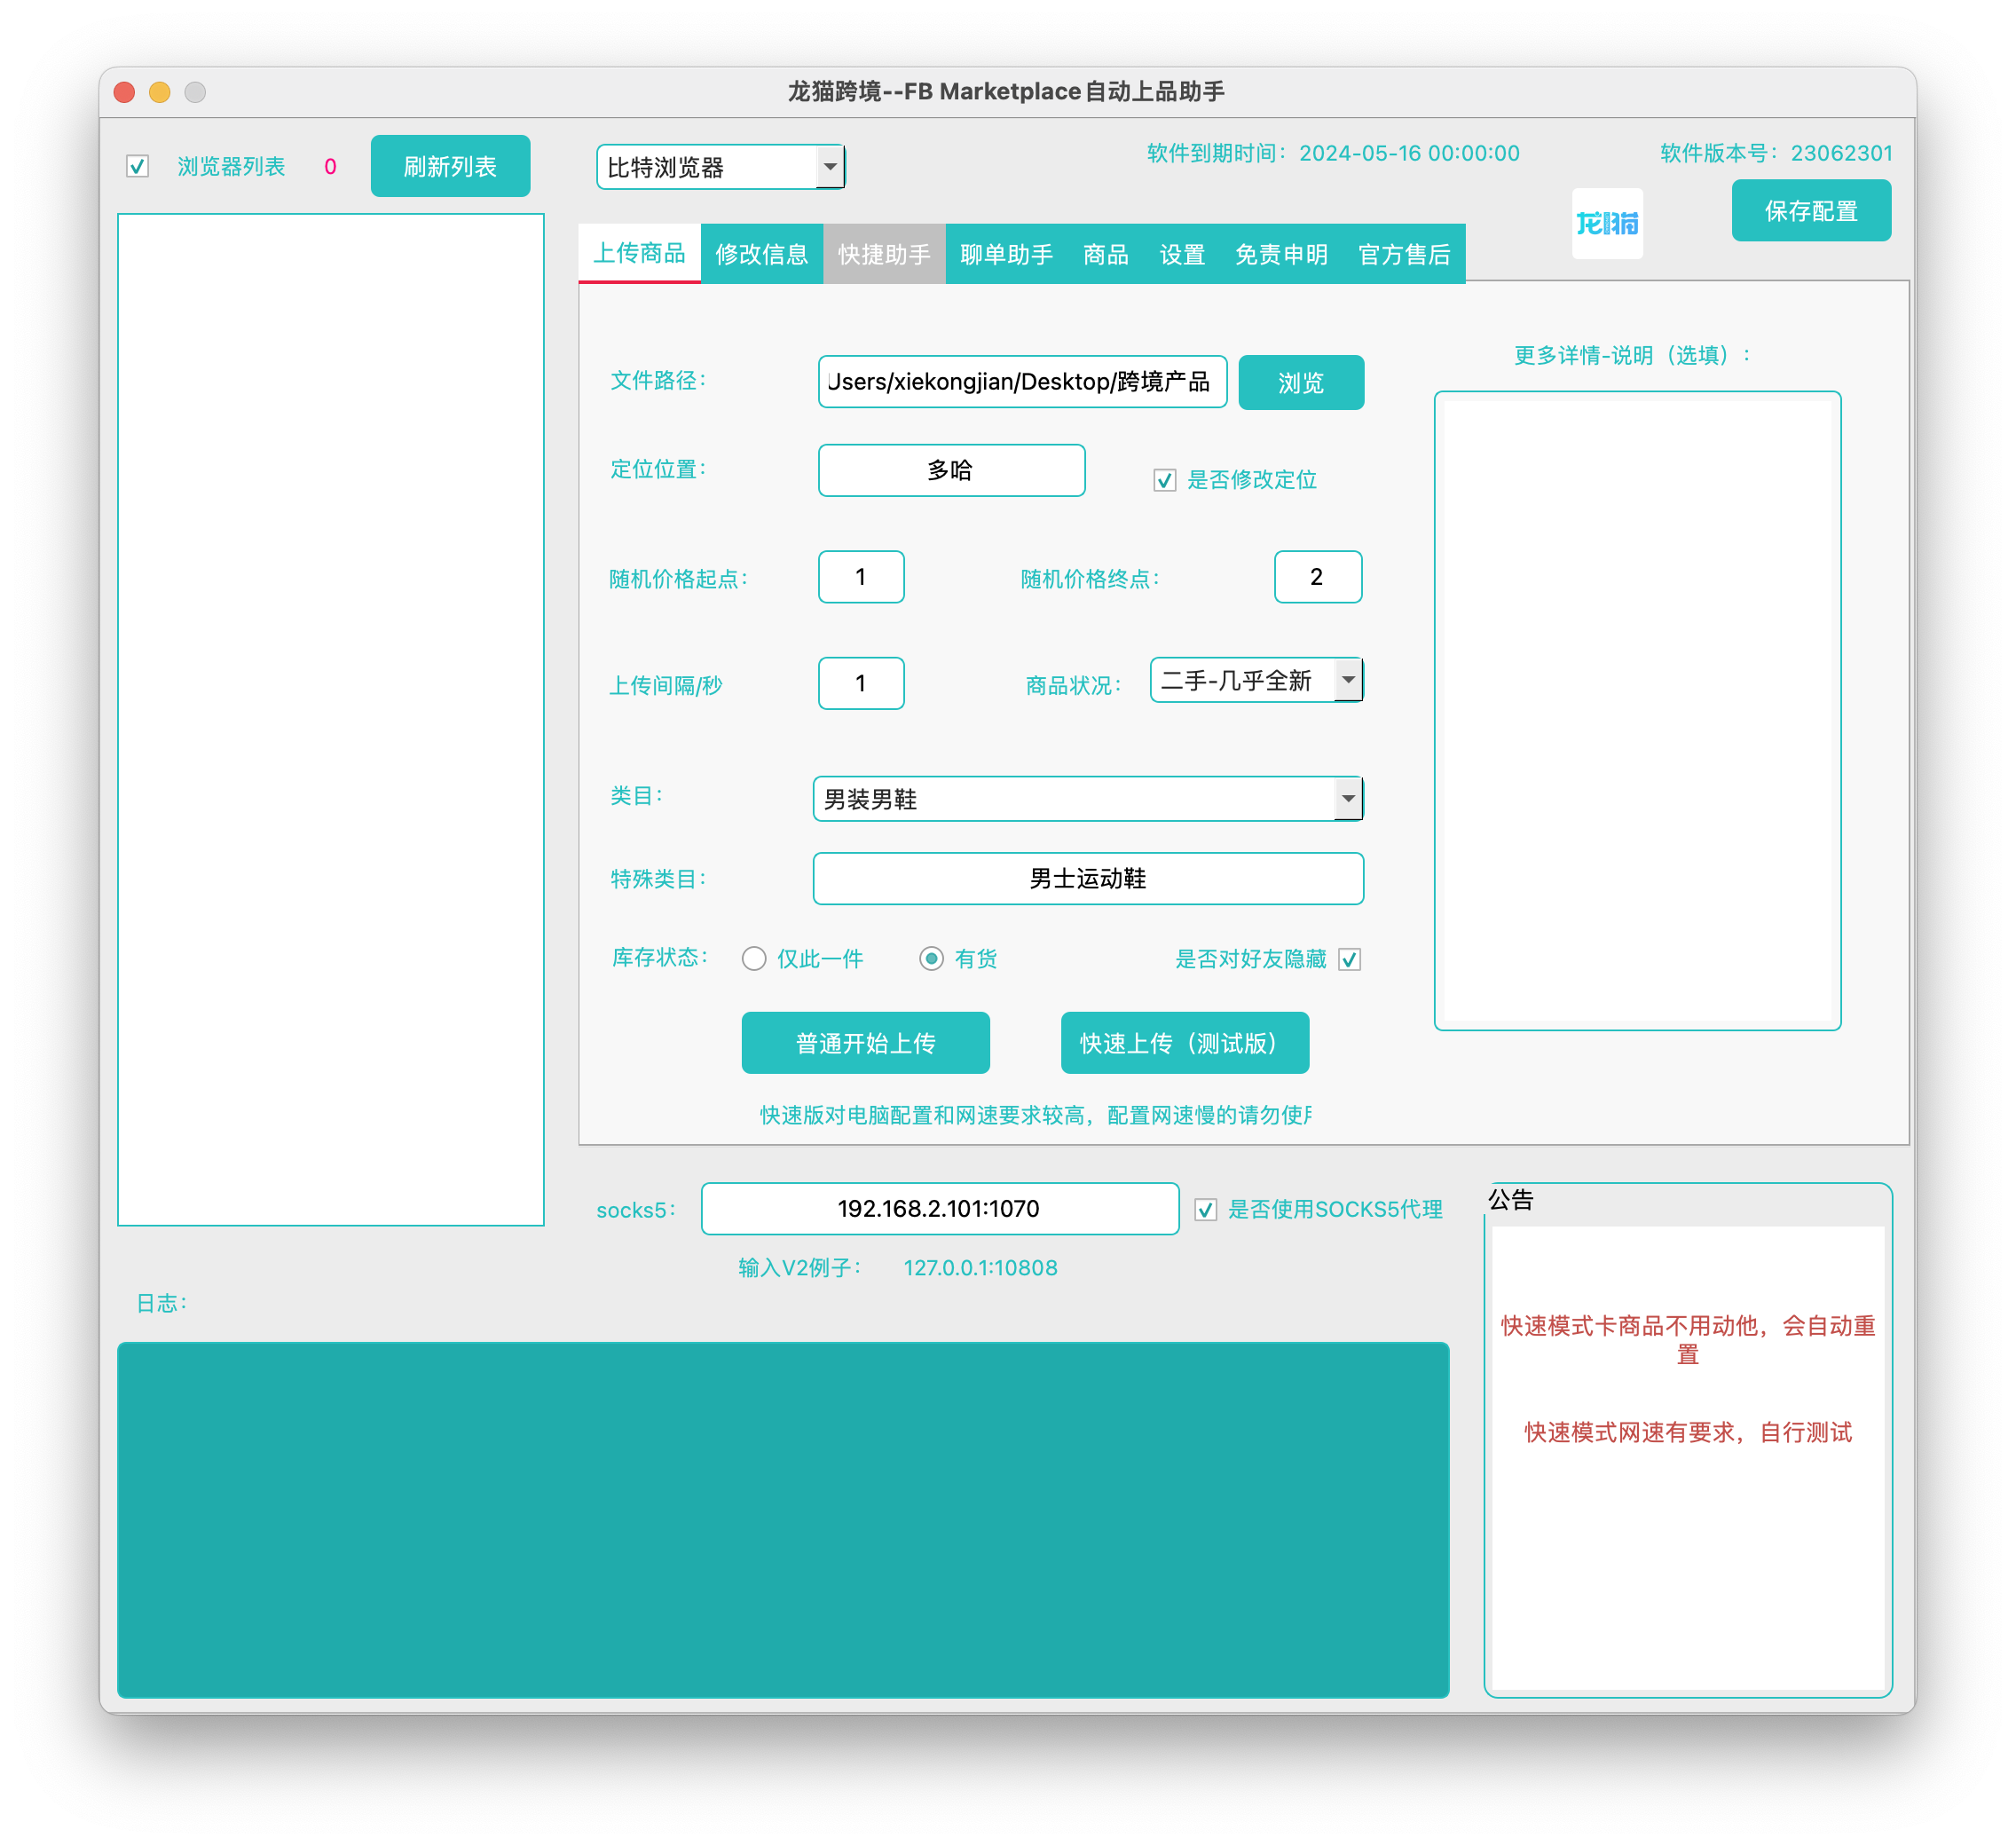Click the teal 日志 log area
Screen dimensions: 2016x1846
783,1520
